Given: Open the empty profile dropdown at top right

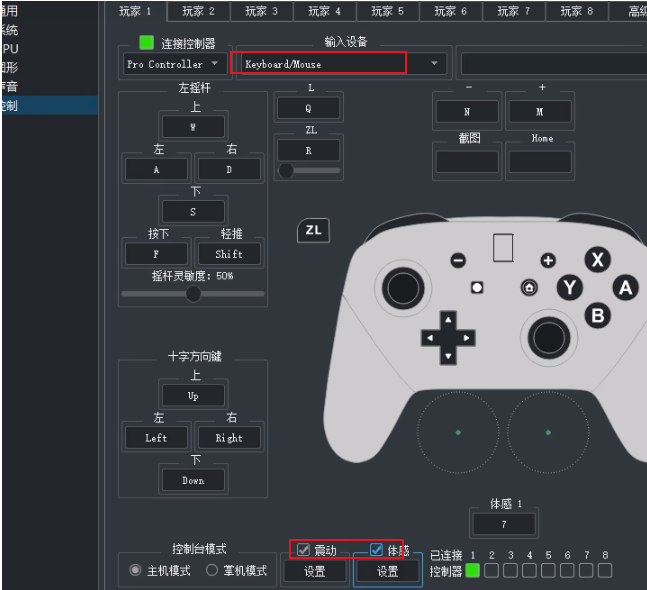Looking at the screenshot, I should pyautogui.click(x=552, y=64).
